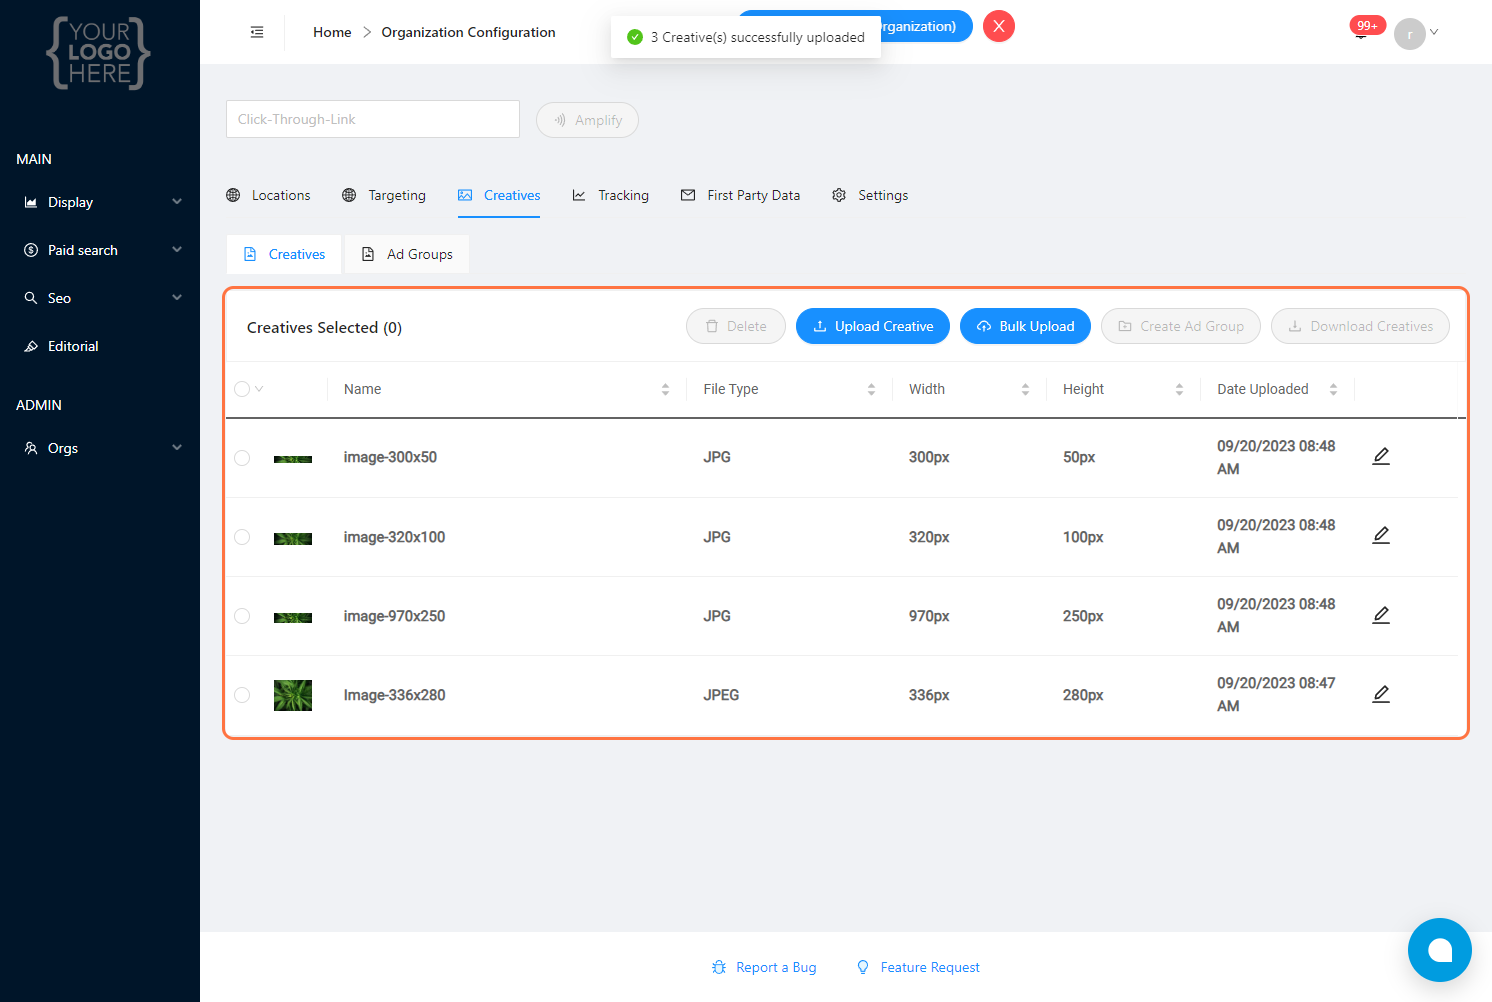The image size is (1492, 1002).
Task: Expand the Paid search sidebar menu
Action: click(100, 250)
